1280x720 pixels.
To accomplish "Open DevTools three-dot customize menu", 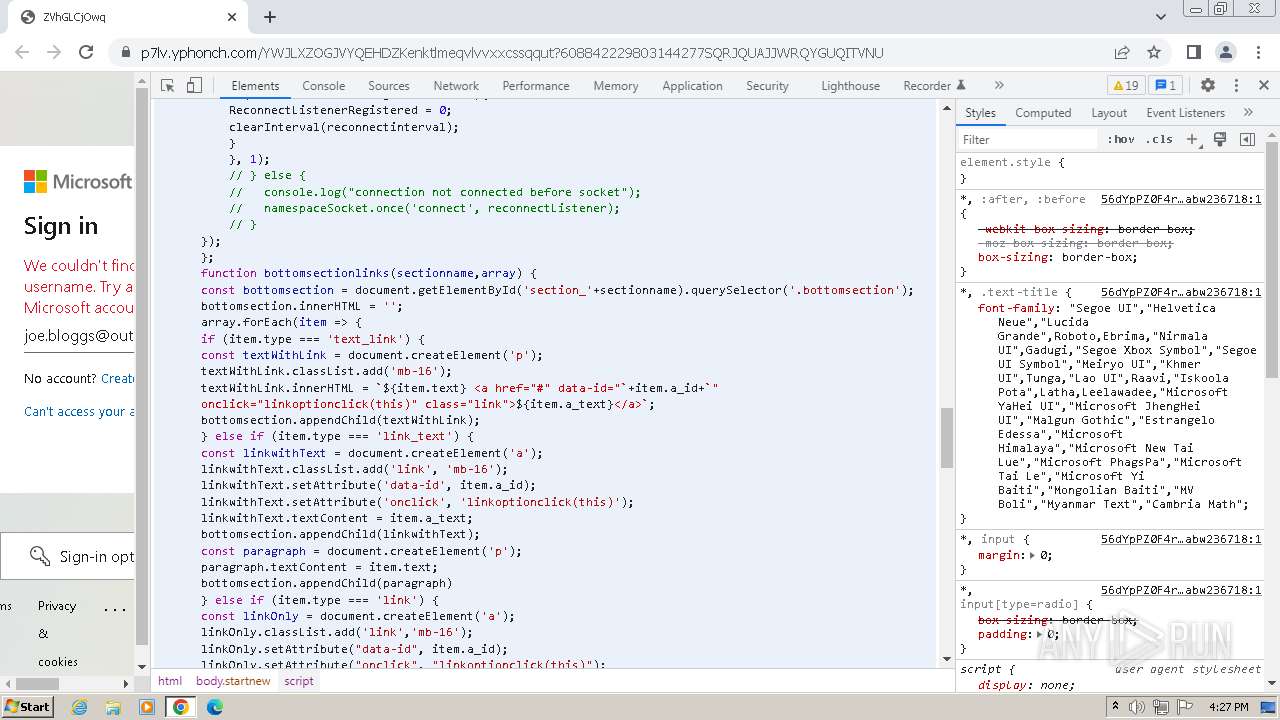I will (1236, 86).
